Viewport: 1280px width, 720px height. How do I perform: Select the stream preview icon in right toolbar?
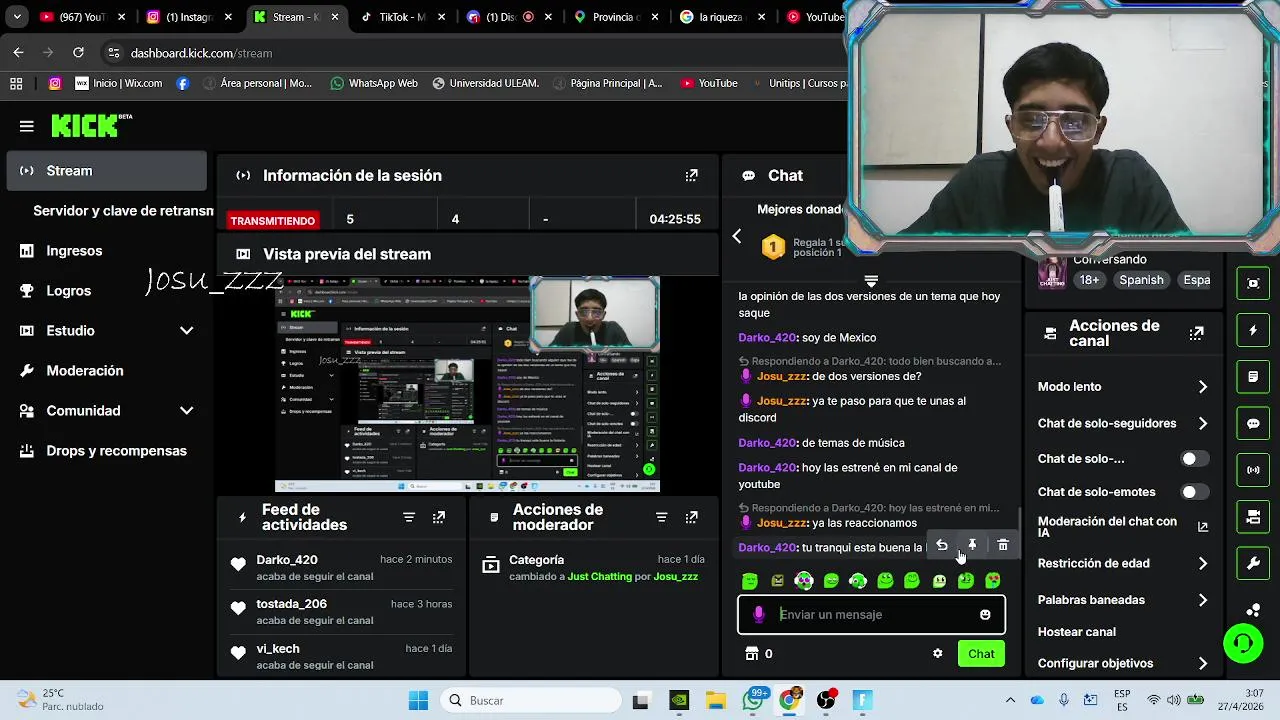1253,283
